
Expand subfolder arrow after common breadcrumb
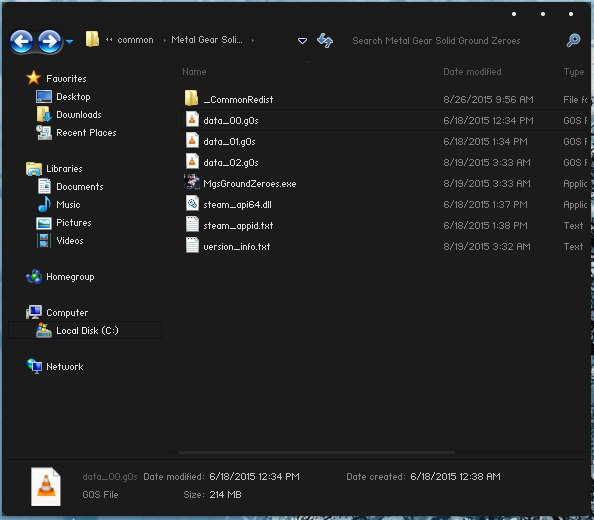pos(164,40)
